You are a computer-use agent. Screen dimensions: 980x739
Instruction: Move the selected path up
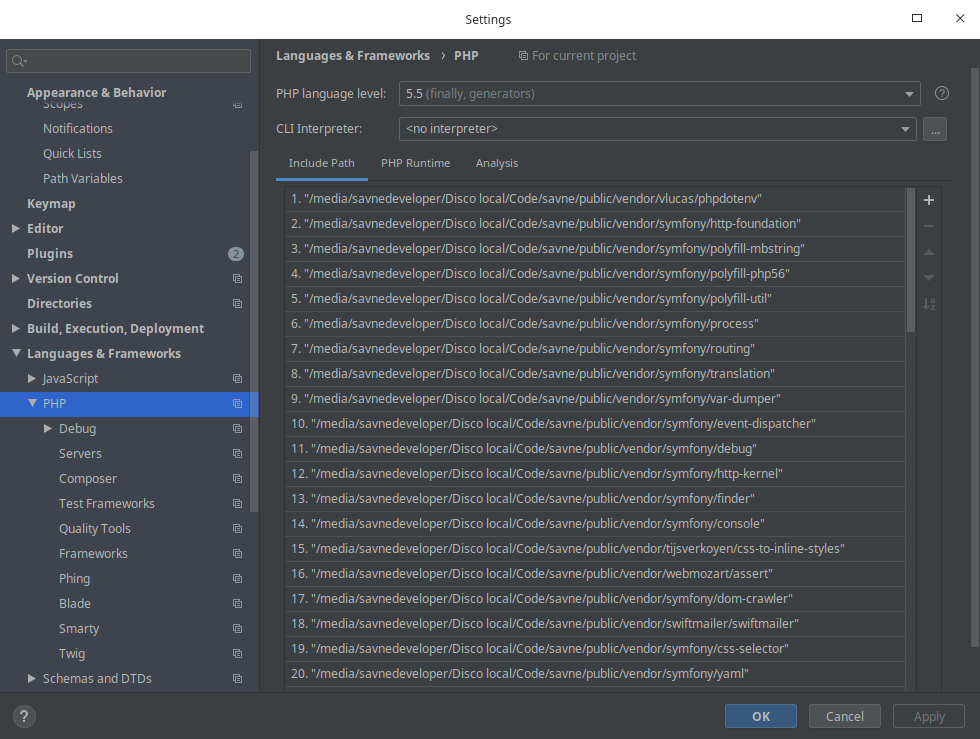tap(928, 252)
